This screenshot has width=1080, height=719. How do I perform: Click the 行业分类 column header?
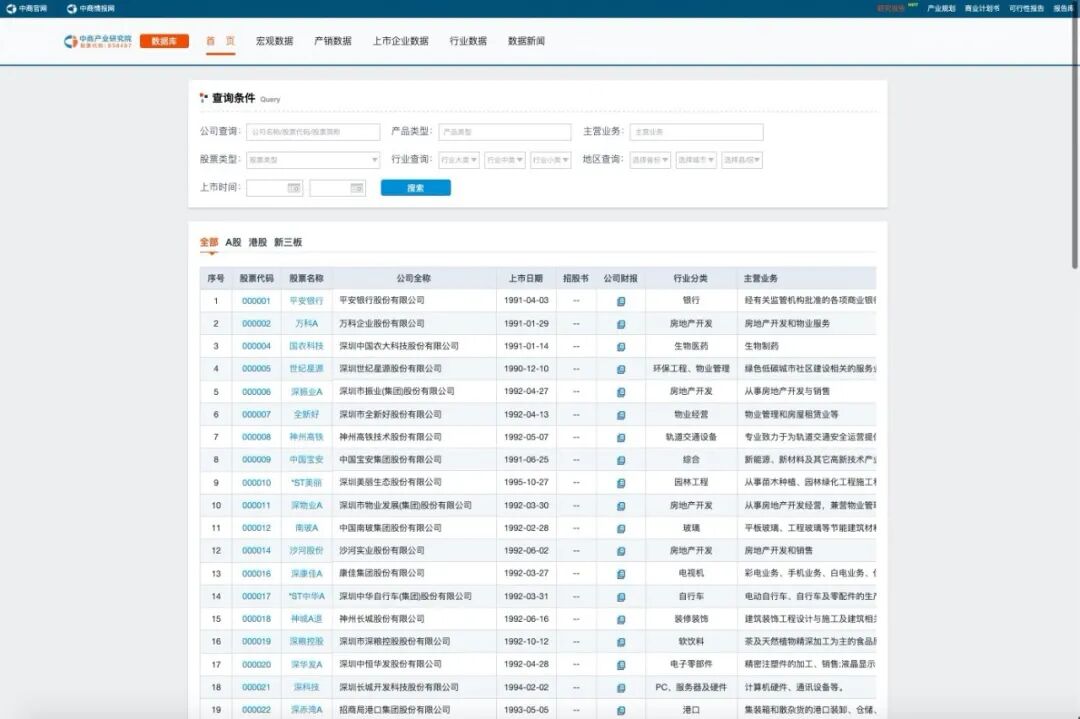[x=690, y=278]
